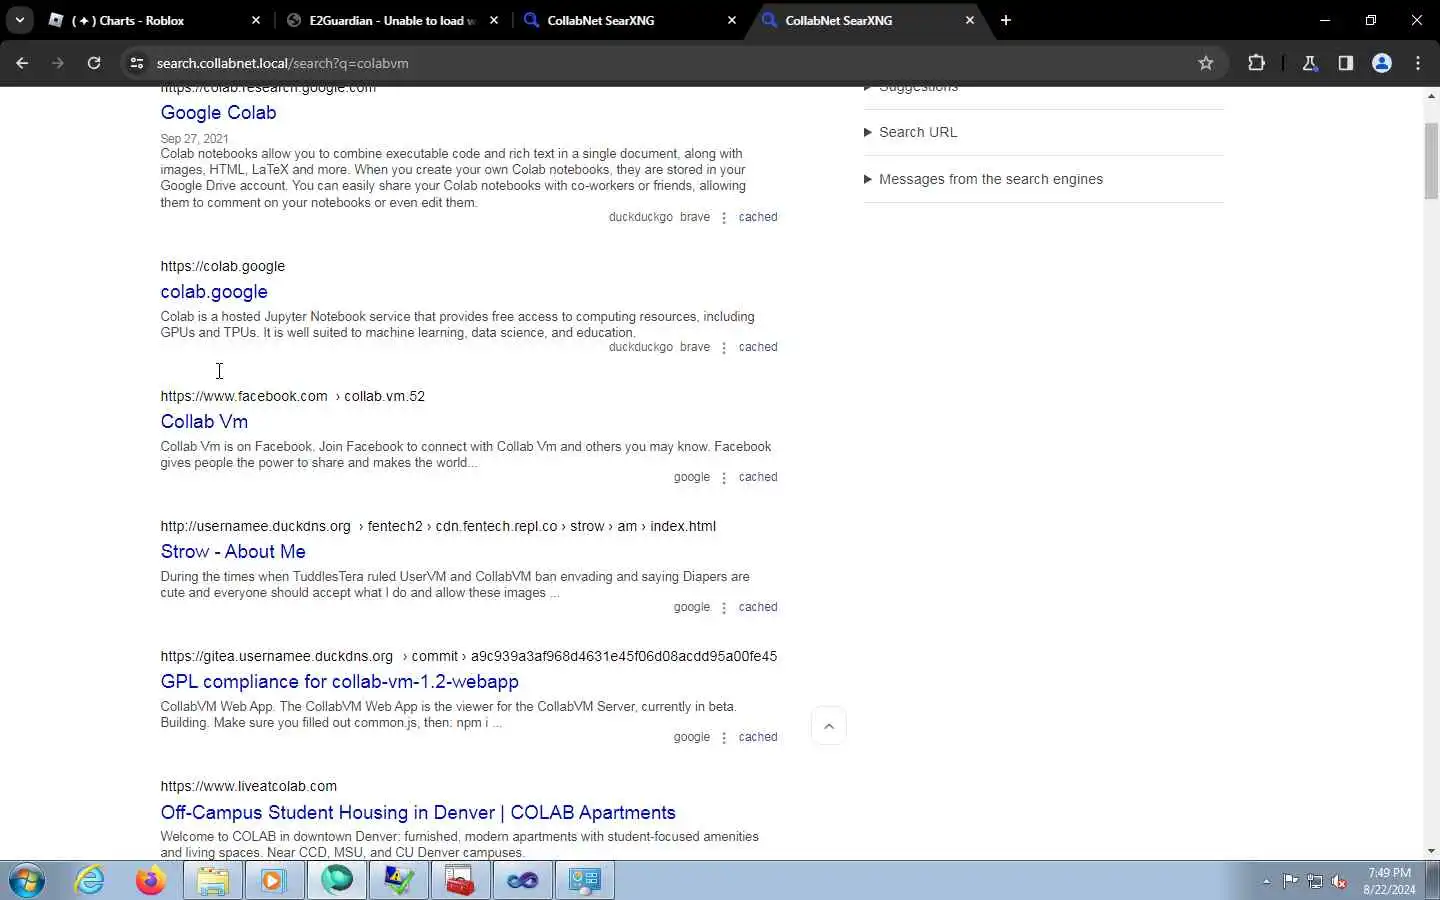This screenshot has width=1440, height=900.
Task: Click the muted volume tray icon
Action: (x=1339, y=881)
